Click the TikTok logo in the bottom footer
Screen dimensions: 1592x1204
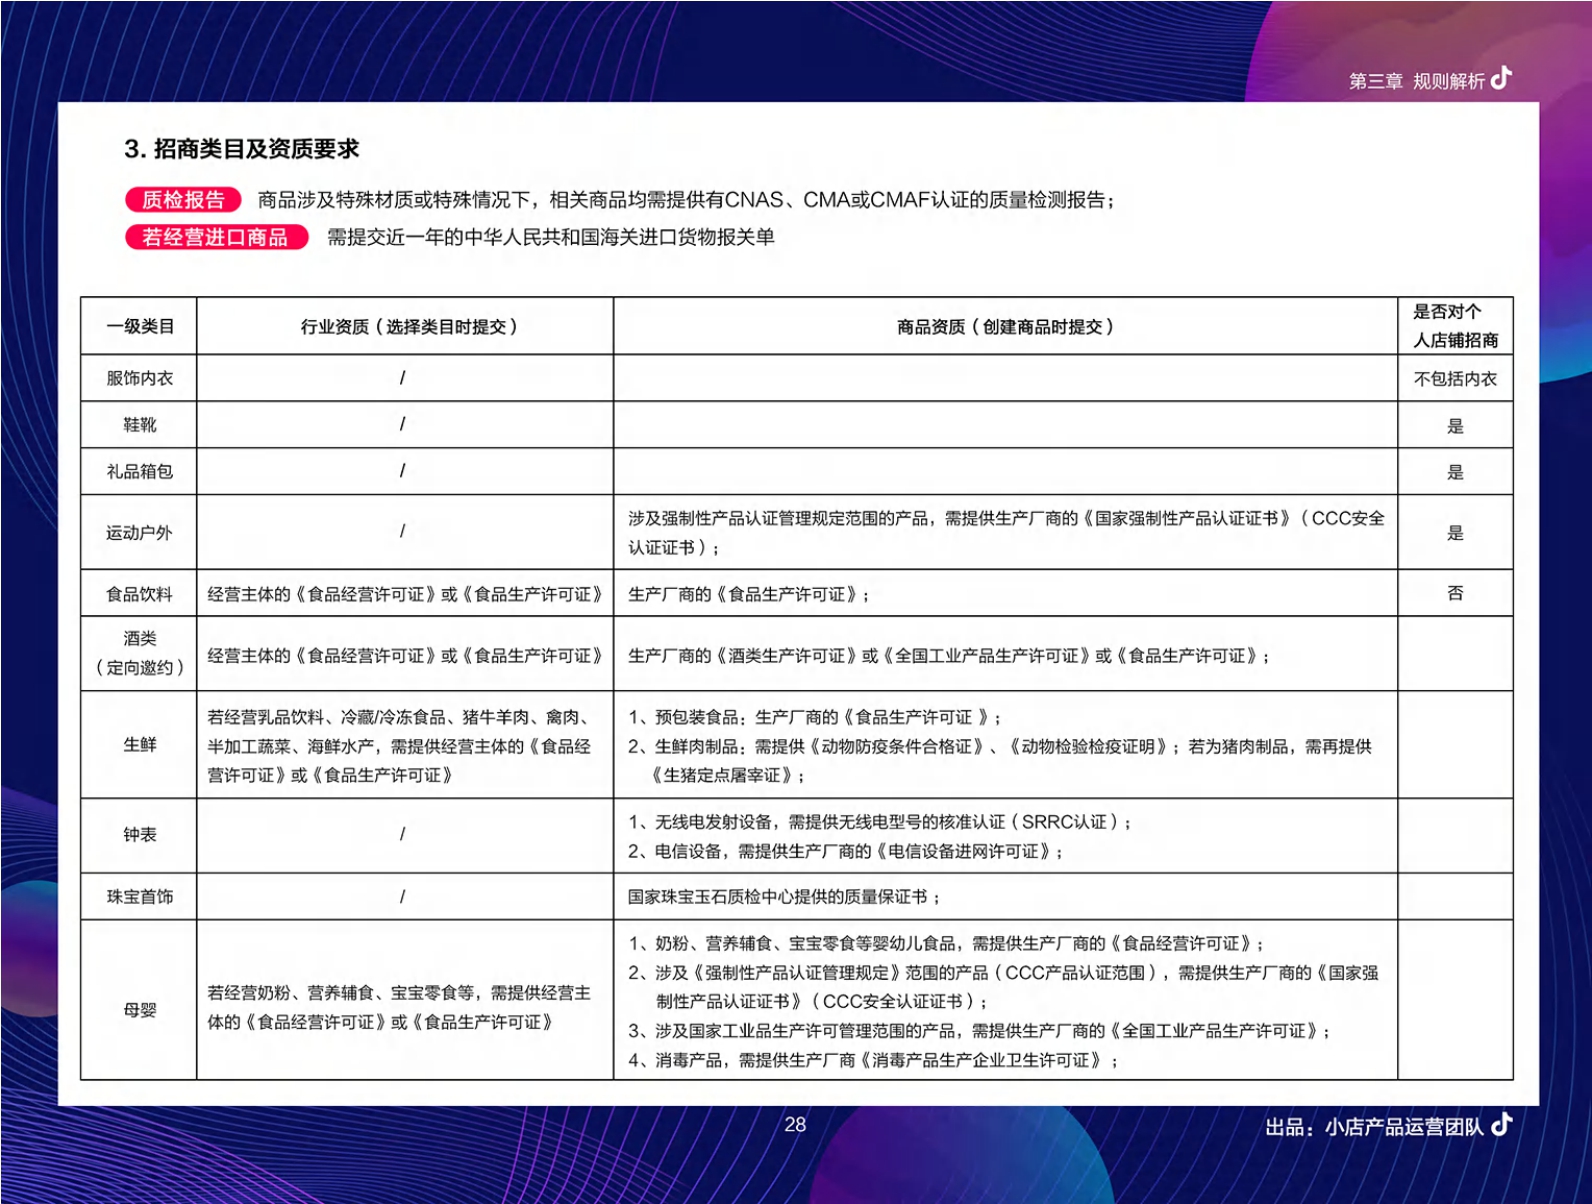[x=1501, y=1125]
